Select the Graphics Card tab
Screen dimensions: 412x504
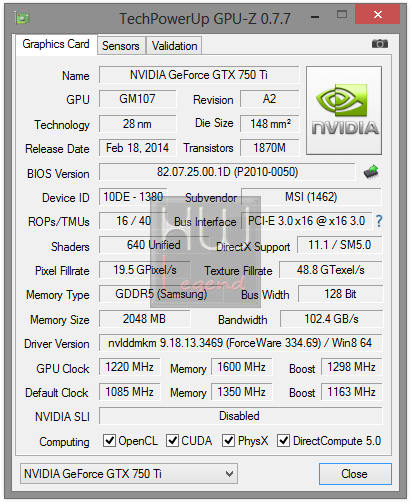56,44
